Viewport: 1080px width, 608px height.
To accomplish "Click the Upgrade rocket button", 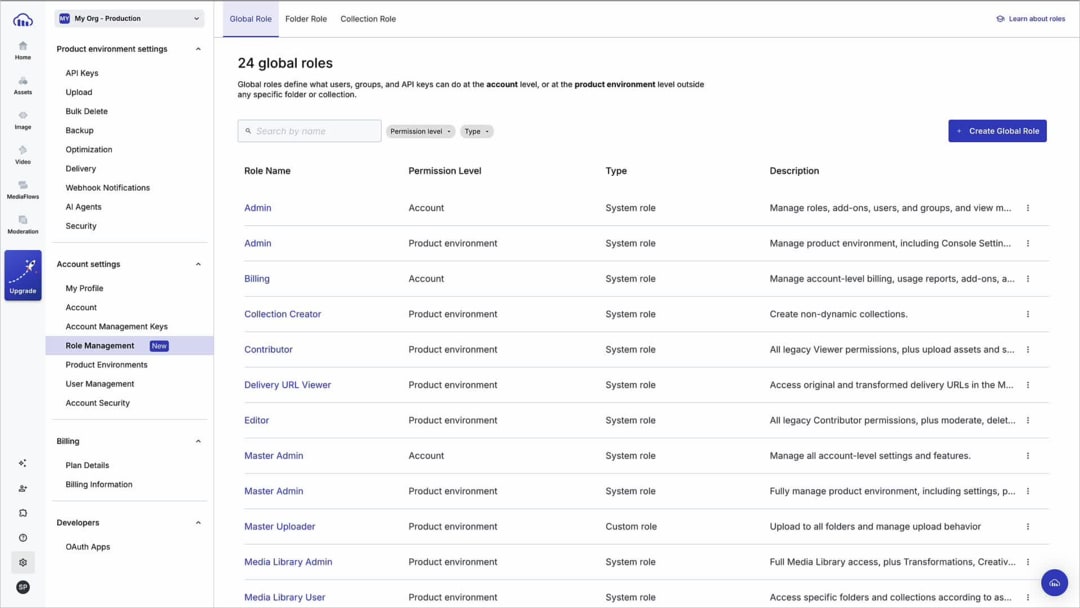I will coord(23,275).
